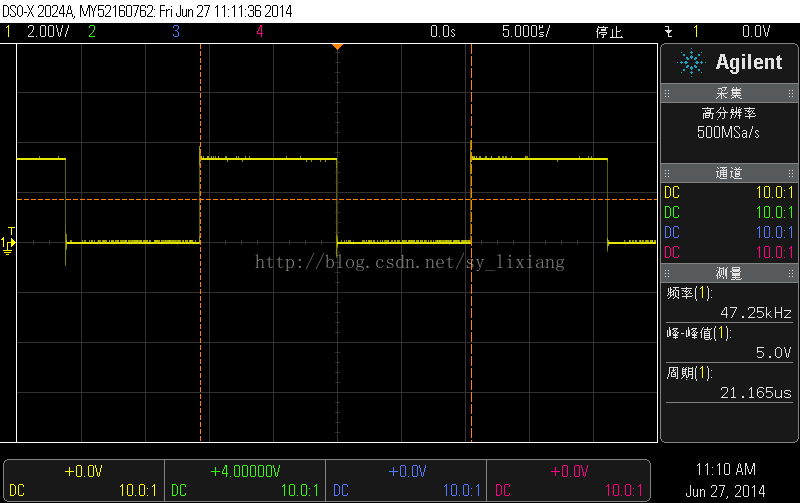Click the 11:10 AM clock display

click(x=726, y=469)
